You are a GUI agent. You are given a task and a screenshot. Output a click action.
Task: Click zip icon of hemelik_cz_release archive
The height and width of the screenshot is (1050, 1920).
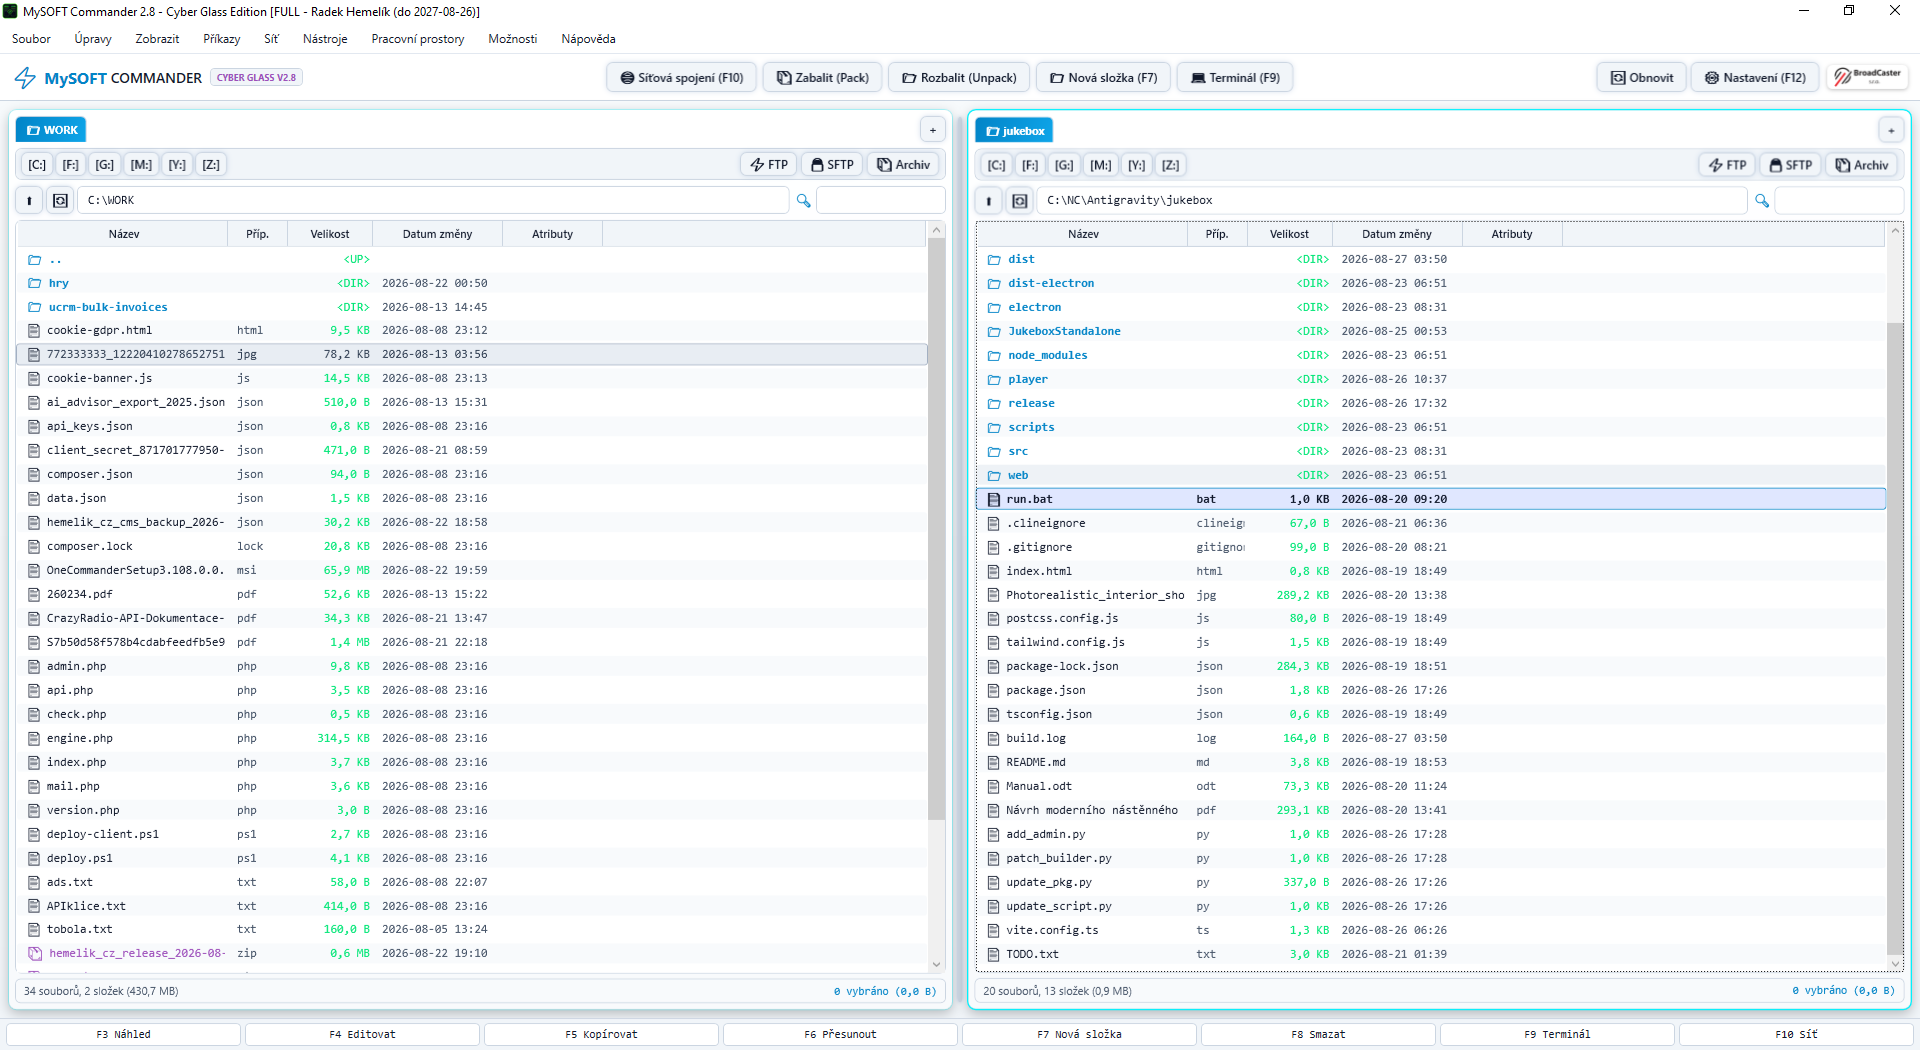point(35,954)
